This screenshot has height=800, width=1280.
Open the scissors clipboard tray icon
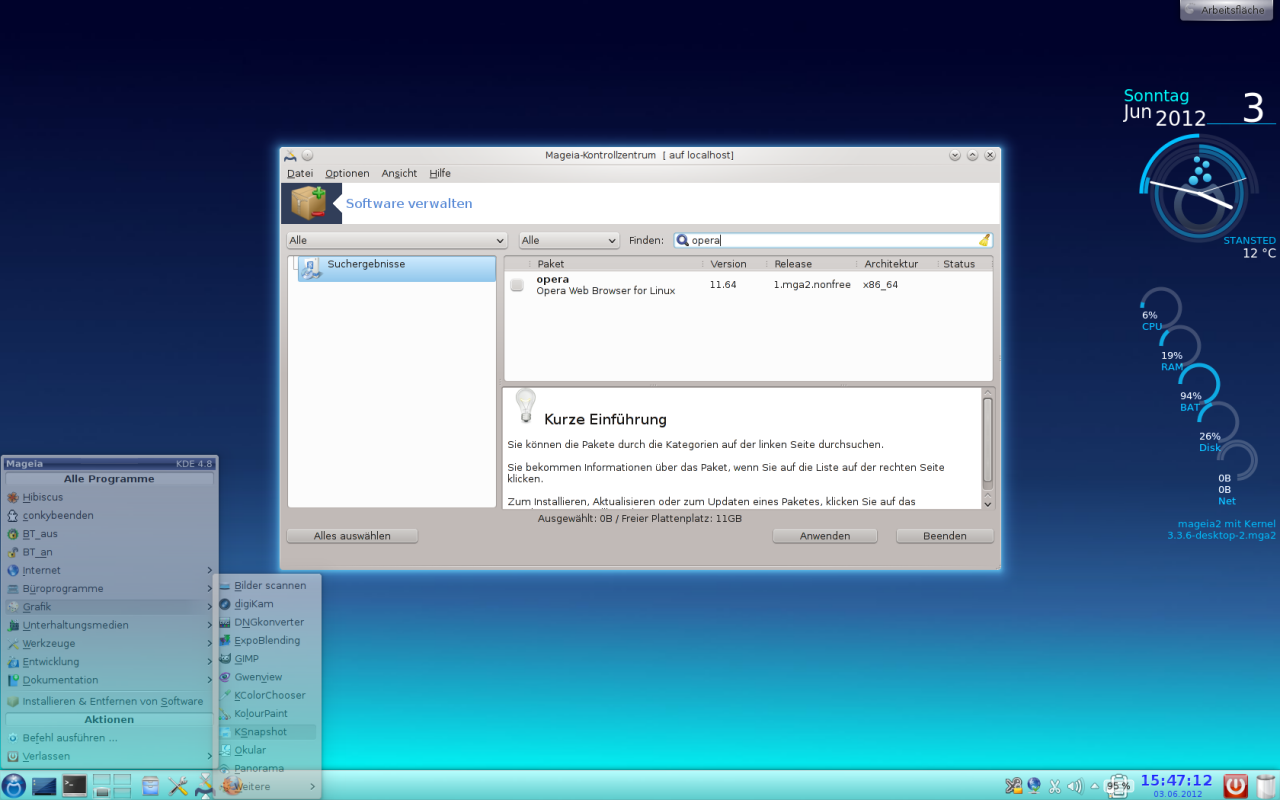[1054, 786]
